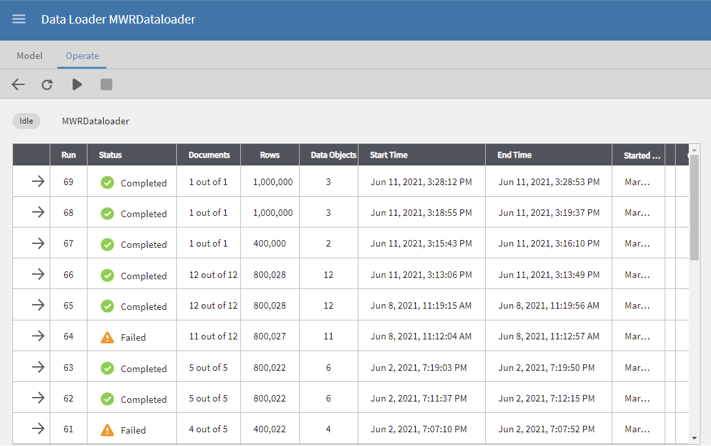711x446 pixels.
Task: Click the truncated Started column header
Action: coord(642,155)
